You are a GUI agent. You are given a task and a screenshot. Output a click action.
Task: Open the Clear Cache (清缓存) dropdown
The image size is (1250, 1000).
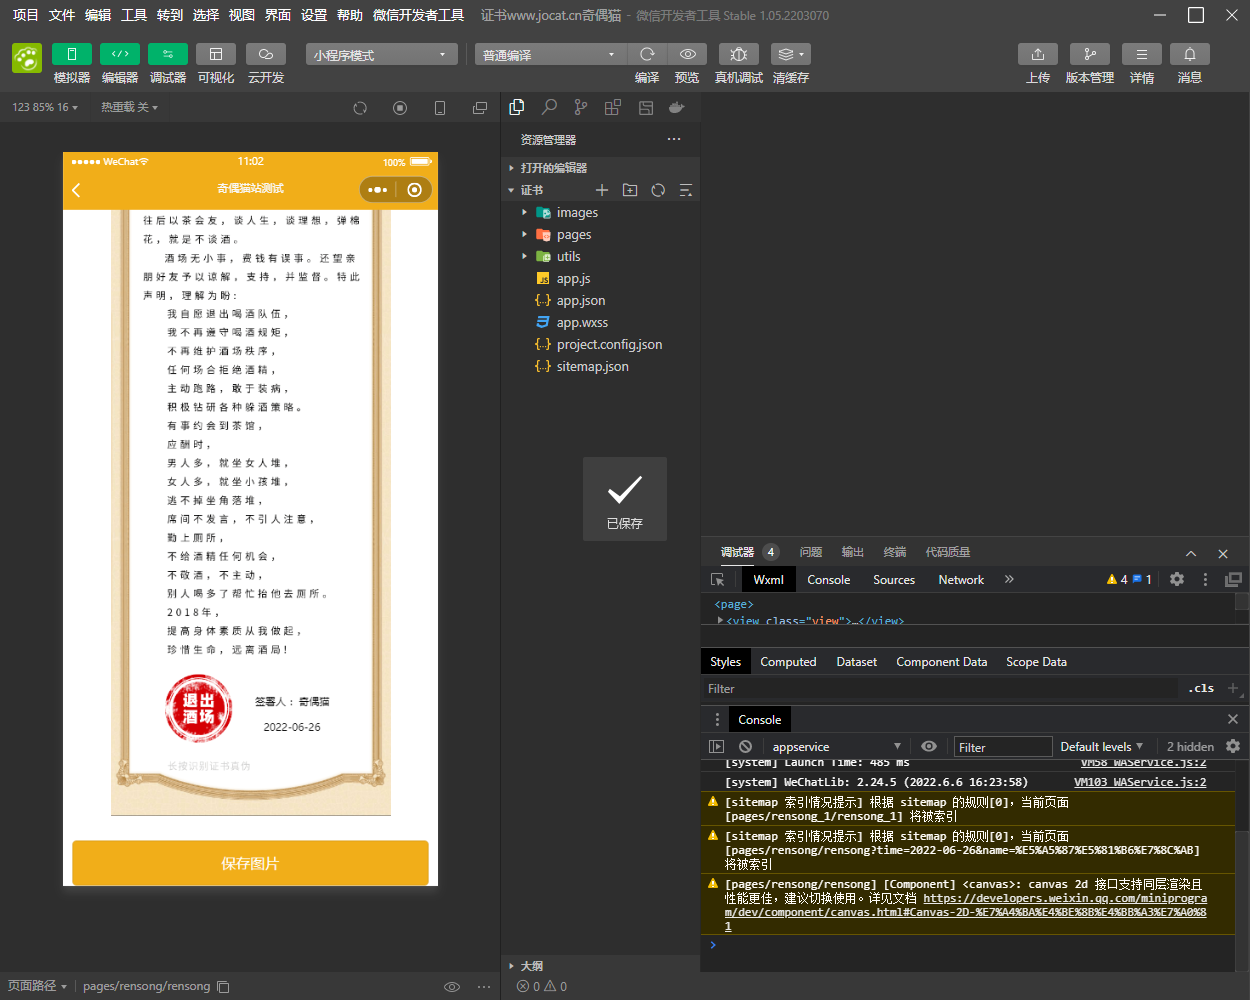pos(791,54)
